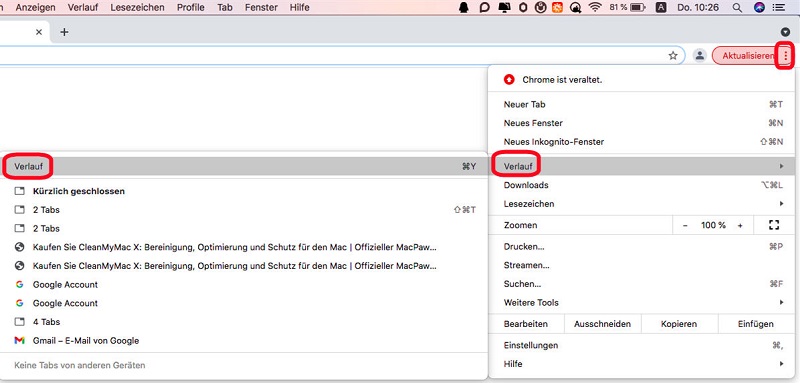Reopen the 4 Tabs history entry

point(243,322)
